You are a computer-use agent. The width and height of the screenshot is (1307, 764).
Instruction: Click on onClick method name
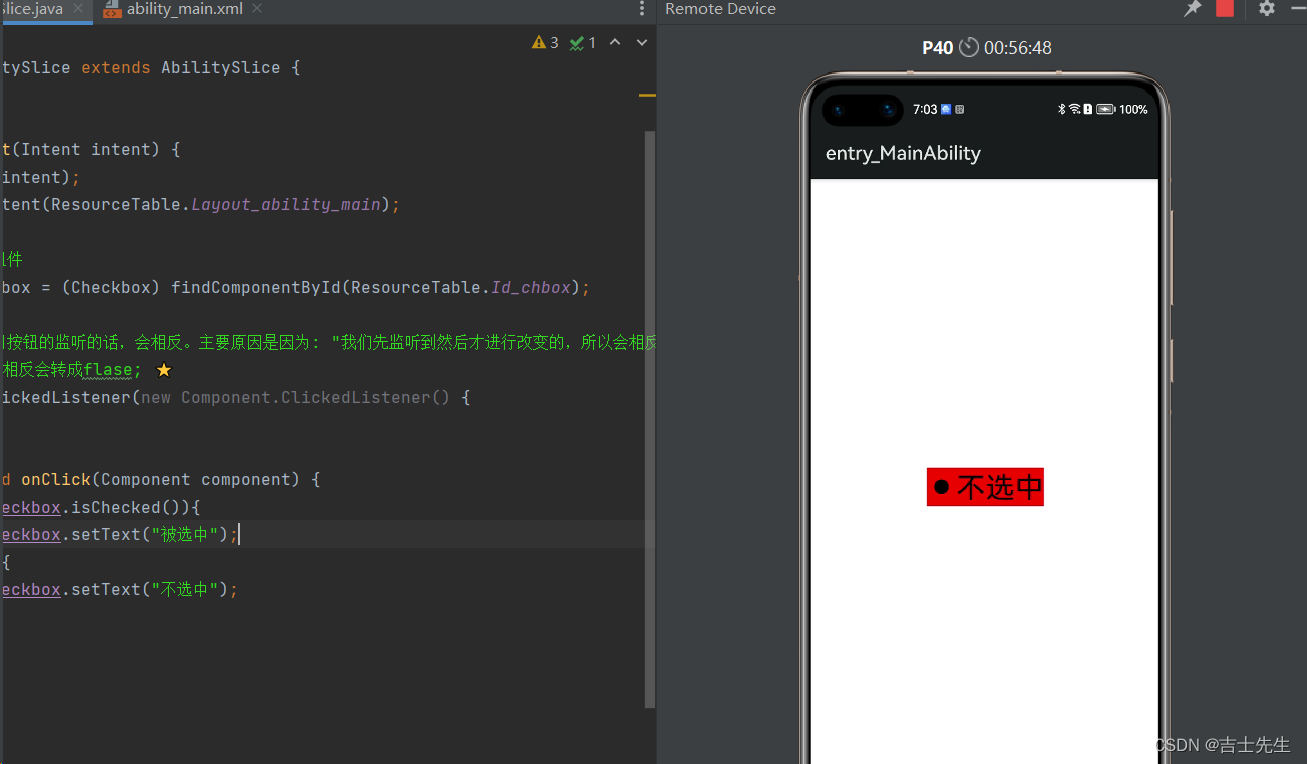tap(56, 479)
